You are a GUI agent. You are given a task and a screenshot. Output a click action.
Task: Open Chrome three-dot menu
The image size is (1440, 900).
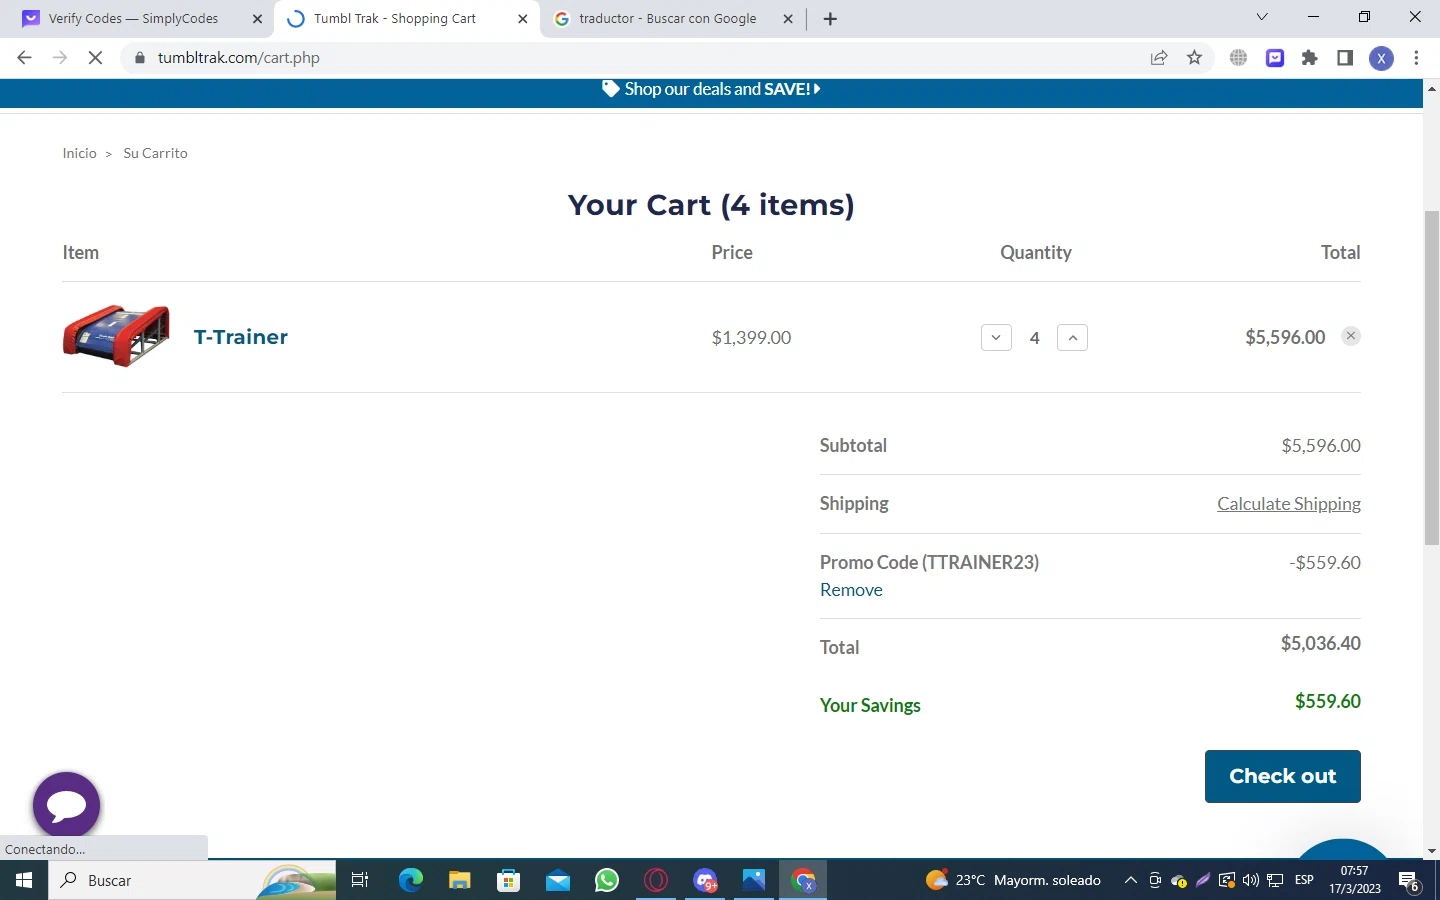(1417, 58)
